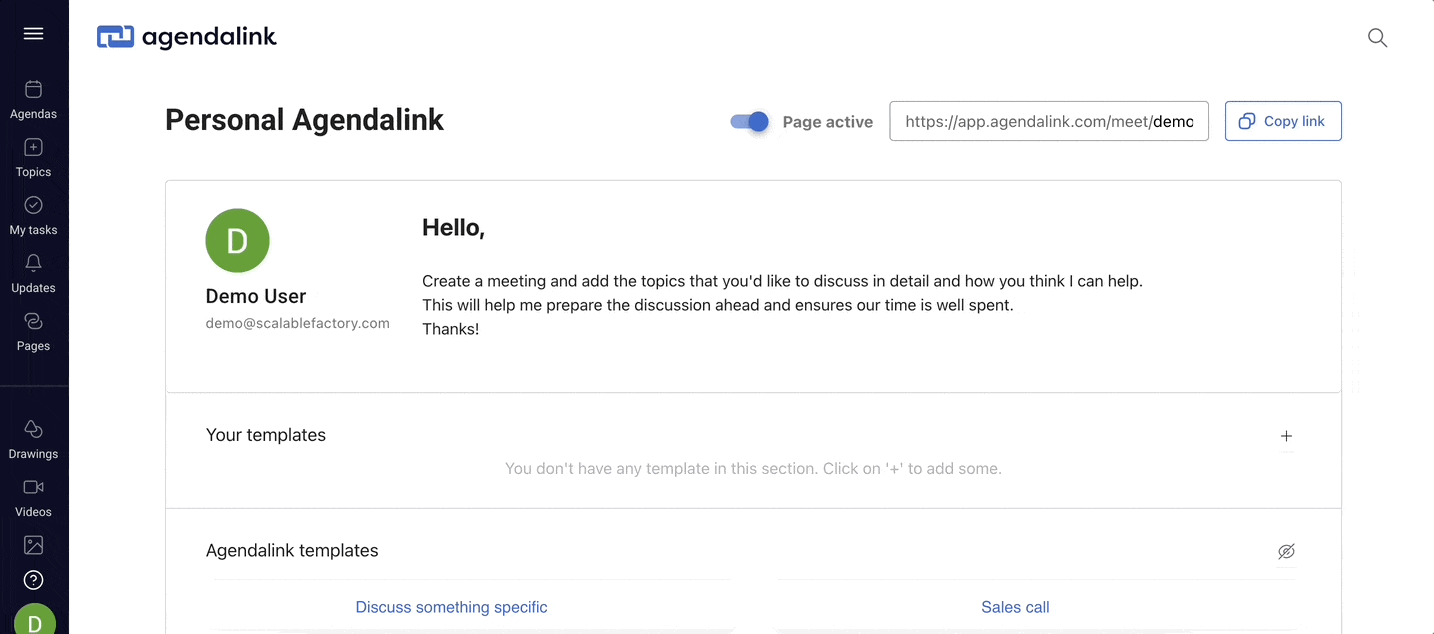
Task: Open the help question mark icon
Action: [33, 580]
